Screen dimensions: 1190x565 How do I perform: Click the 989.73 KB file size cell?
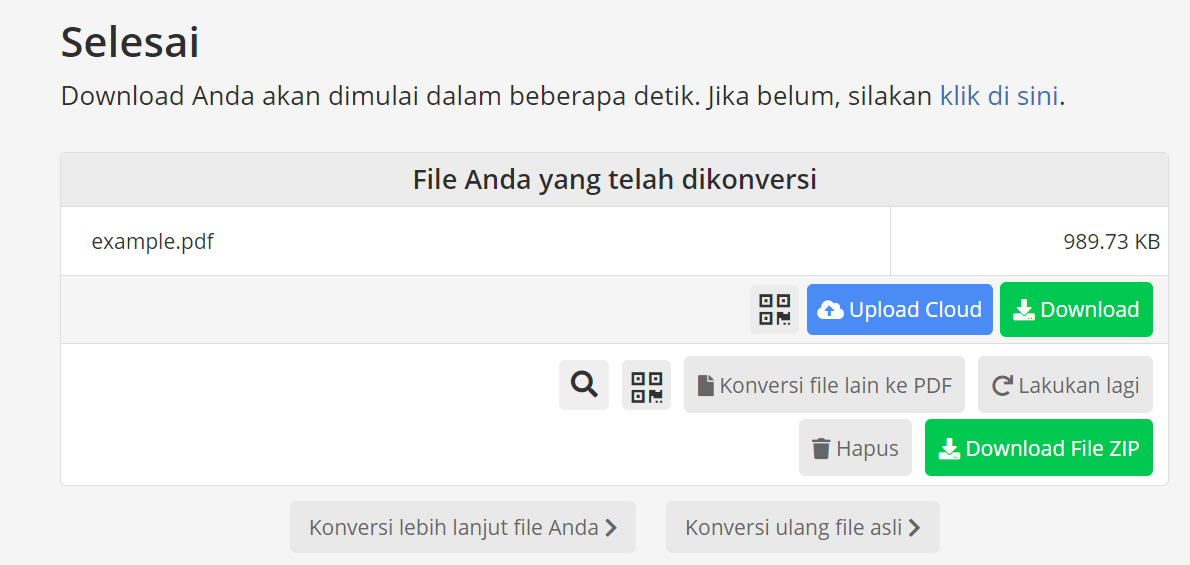pyautogui.click(x=1111, y=241)
